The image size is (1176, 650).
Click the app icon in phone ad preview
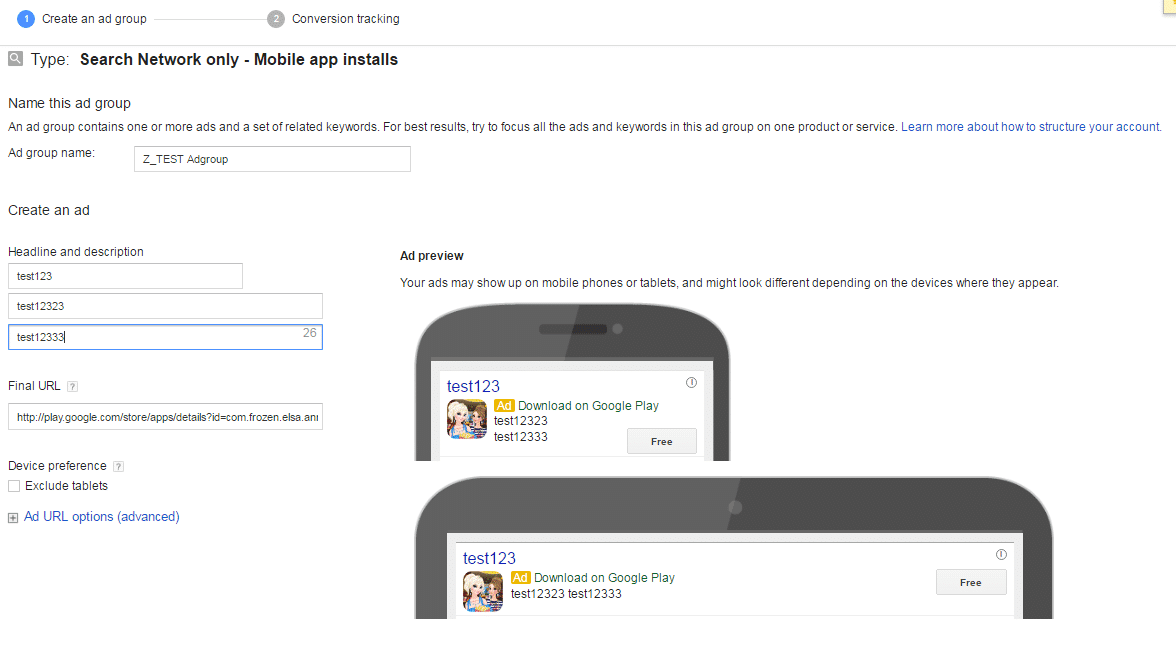(466, 419)
